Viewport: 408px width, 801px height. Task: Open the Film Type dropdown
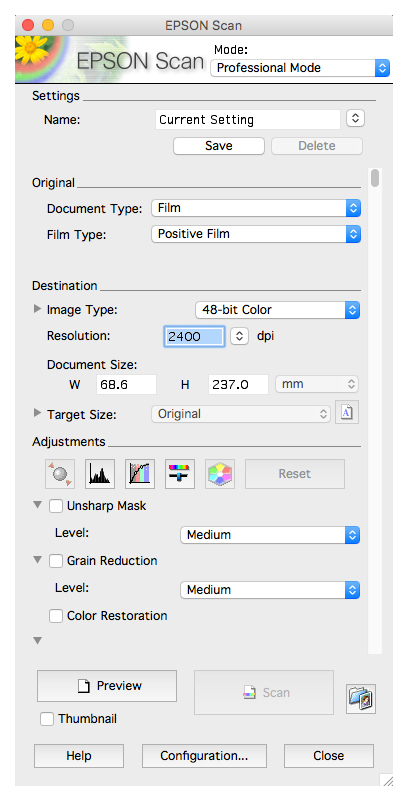[256, 234]
